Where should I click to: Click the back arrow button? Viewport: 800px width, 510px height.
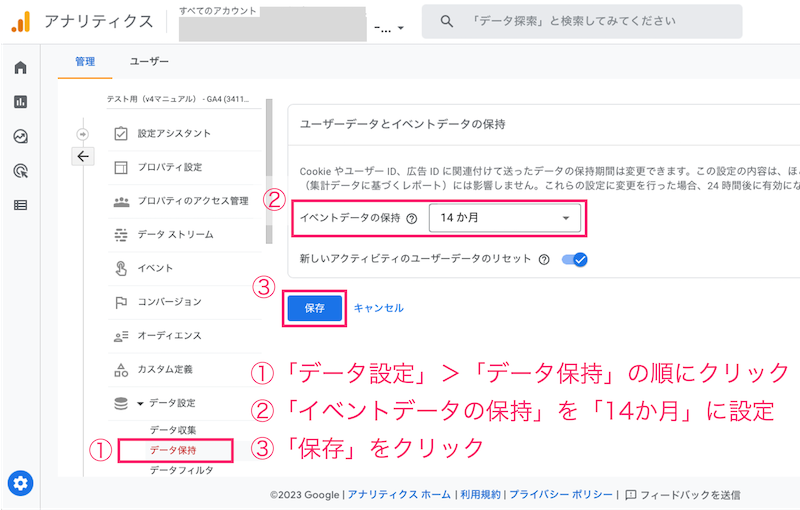[82, 156]
